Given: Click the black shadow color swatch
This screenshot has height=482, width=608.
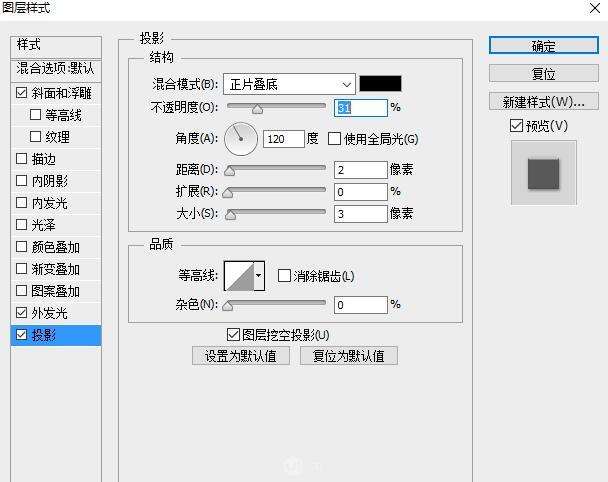Looking at the screenshot, I should (x=380, y=84).
